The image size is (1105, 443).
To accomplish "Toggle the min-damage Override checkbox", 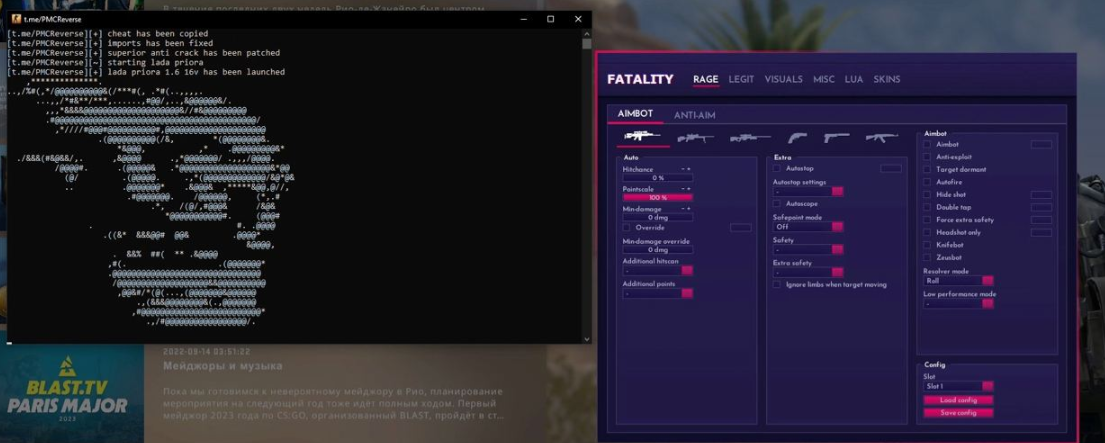I will (626, 227).
